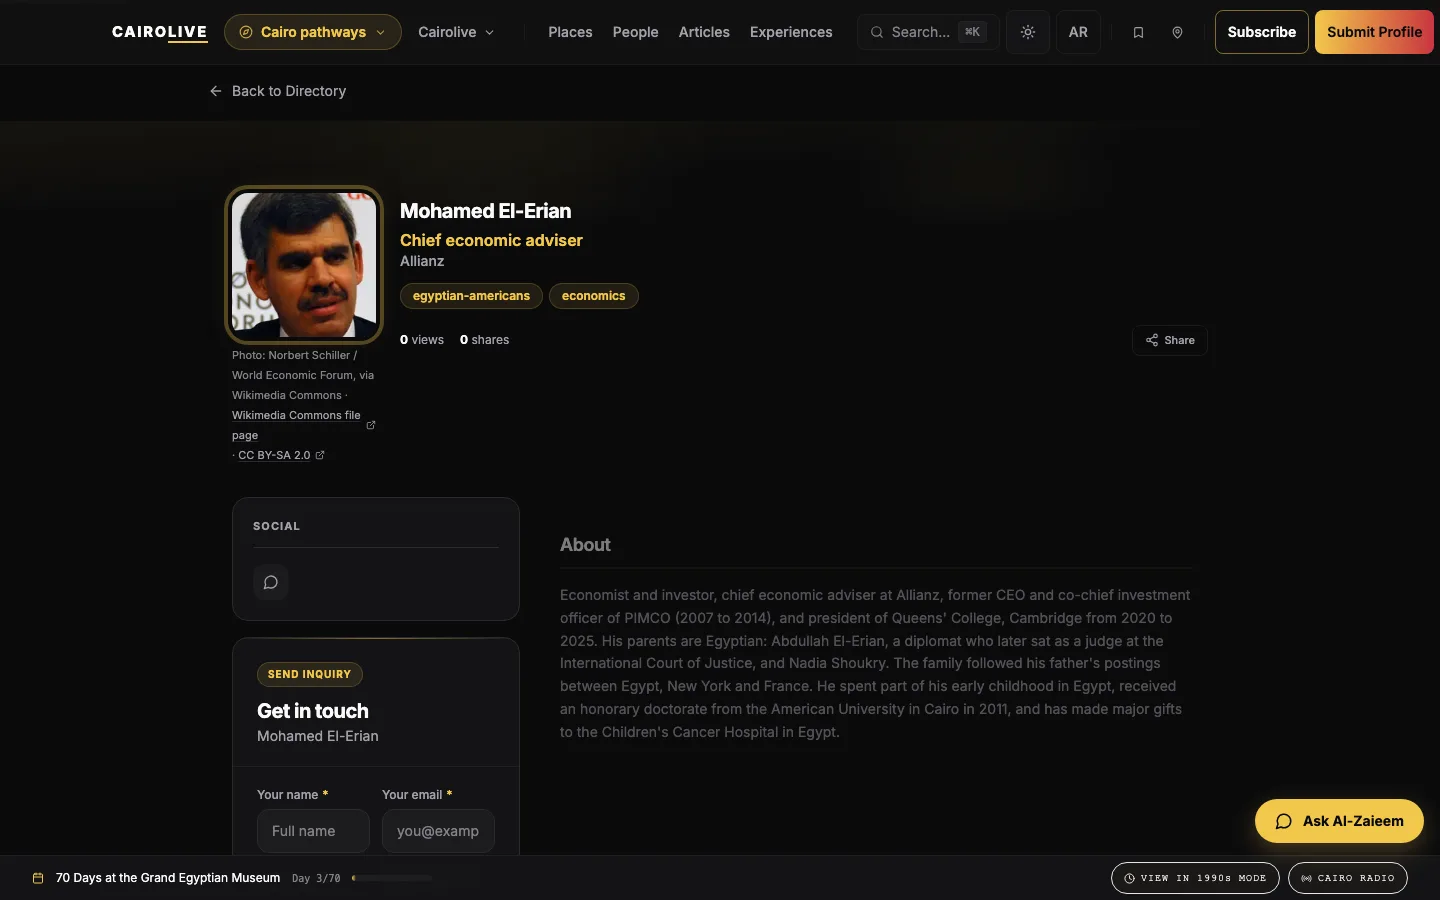Toggle light theme with sun icon
Viewport: 1440px width, 900px height.
(1028, 32)
